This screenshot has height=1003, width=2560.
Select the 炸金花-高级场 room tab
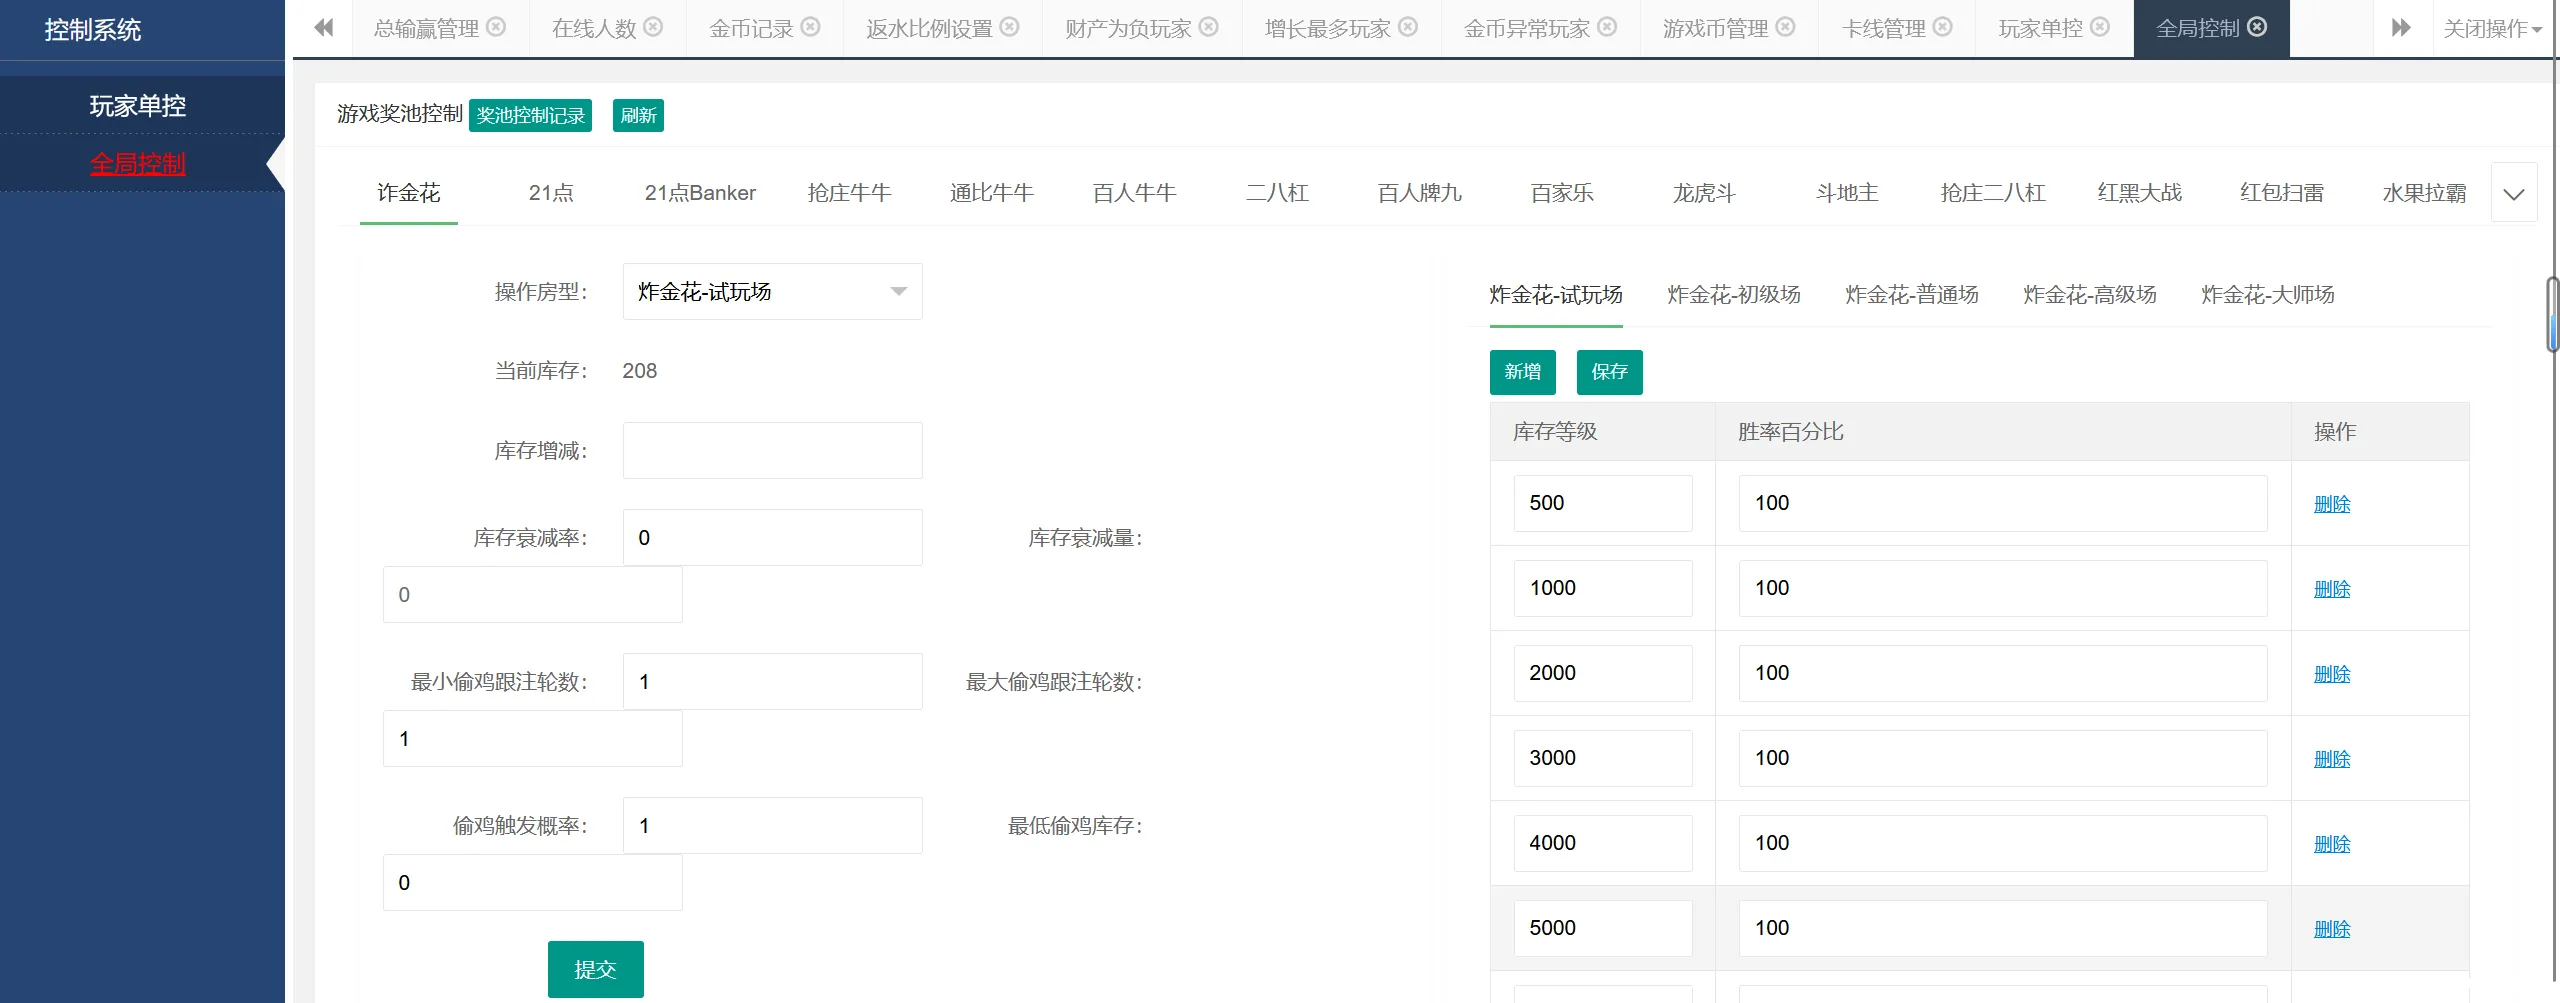click(2090, 295)
